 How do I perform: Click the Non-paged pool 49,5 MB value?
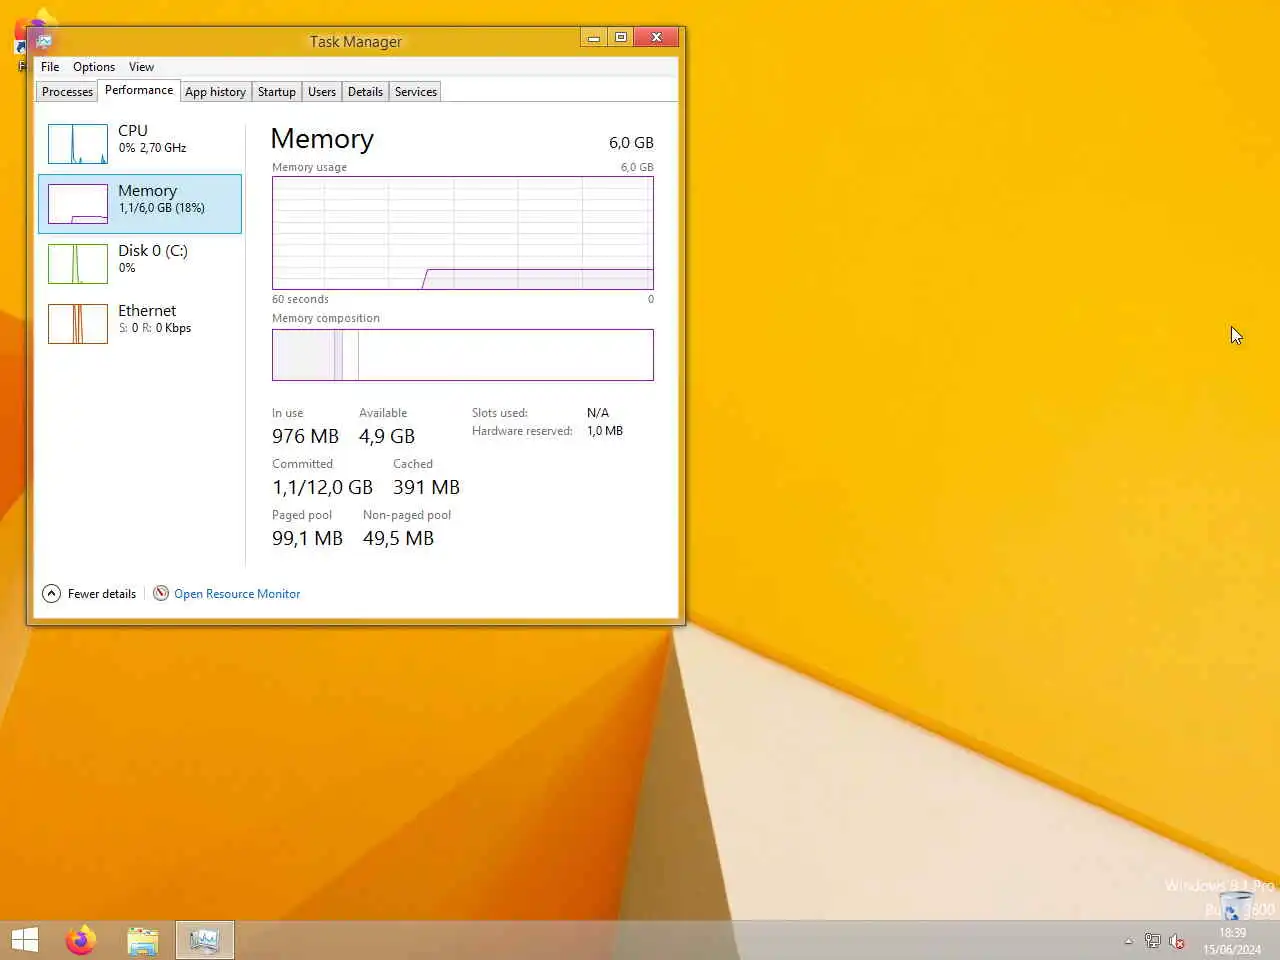398,538
